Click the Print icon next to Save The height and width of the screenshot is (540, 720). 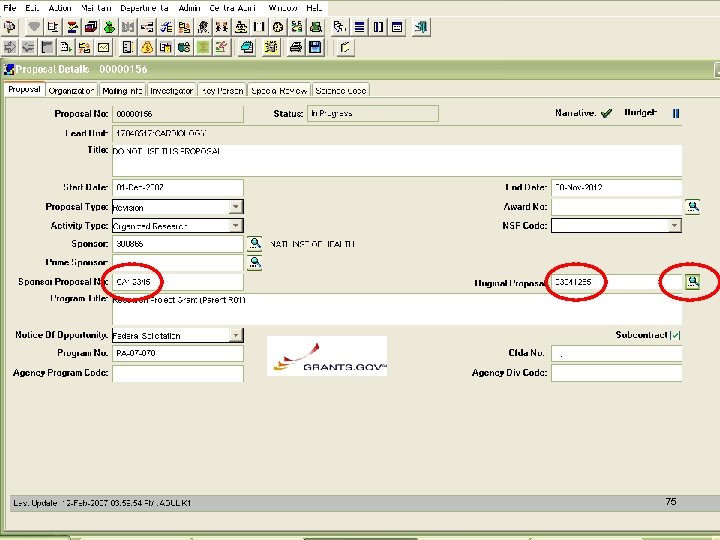tap(296, 47)
